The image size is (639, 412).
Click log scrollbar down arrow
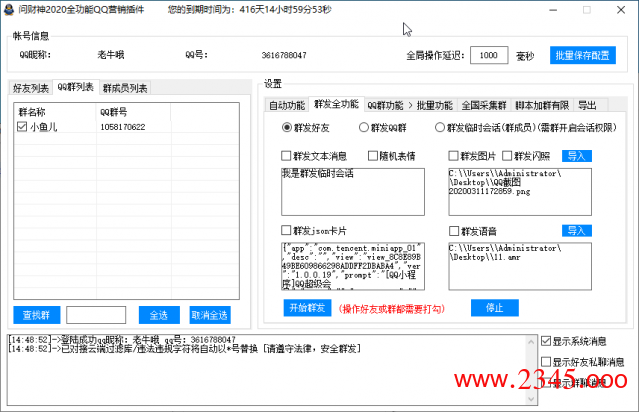(x=531, y=399)
